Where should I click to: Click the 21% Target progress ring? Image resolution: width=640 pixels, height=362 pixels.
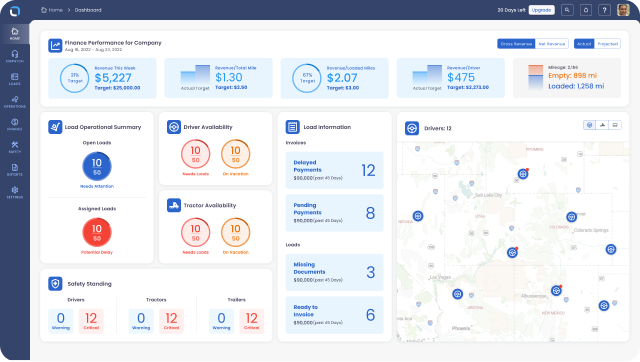pyautogui.click(x=74, y=78)
